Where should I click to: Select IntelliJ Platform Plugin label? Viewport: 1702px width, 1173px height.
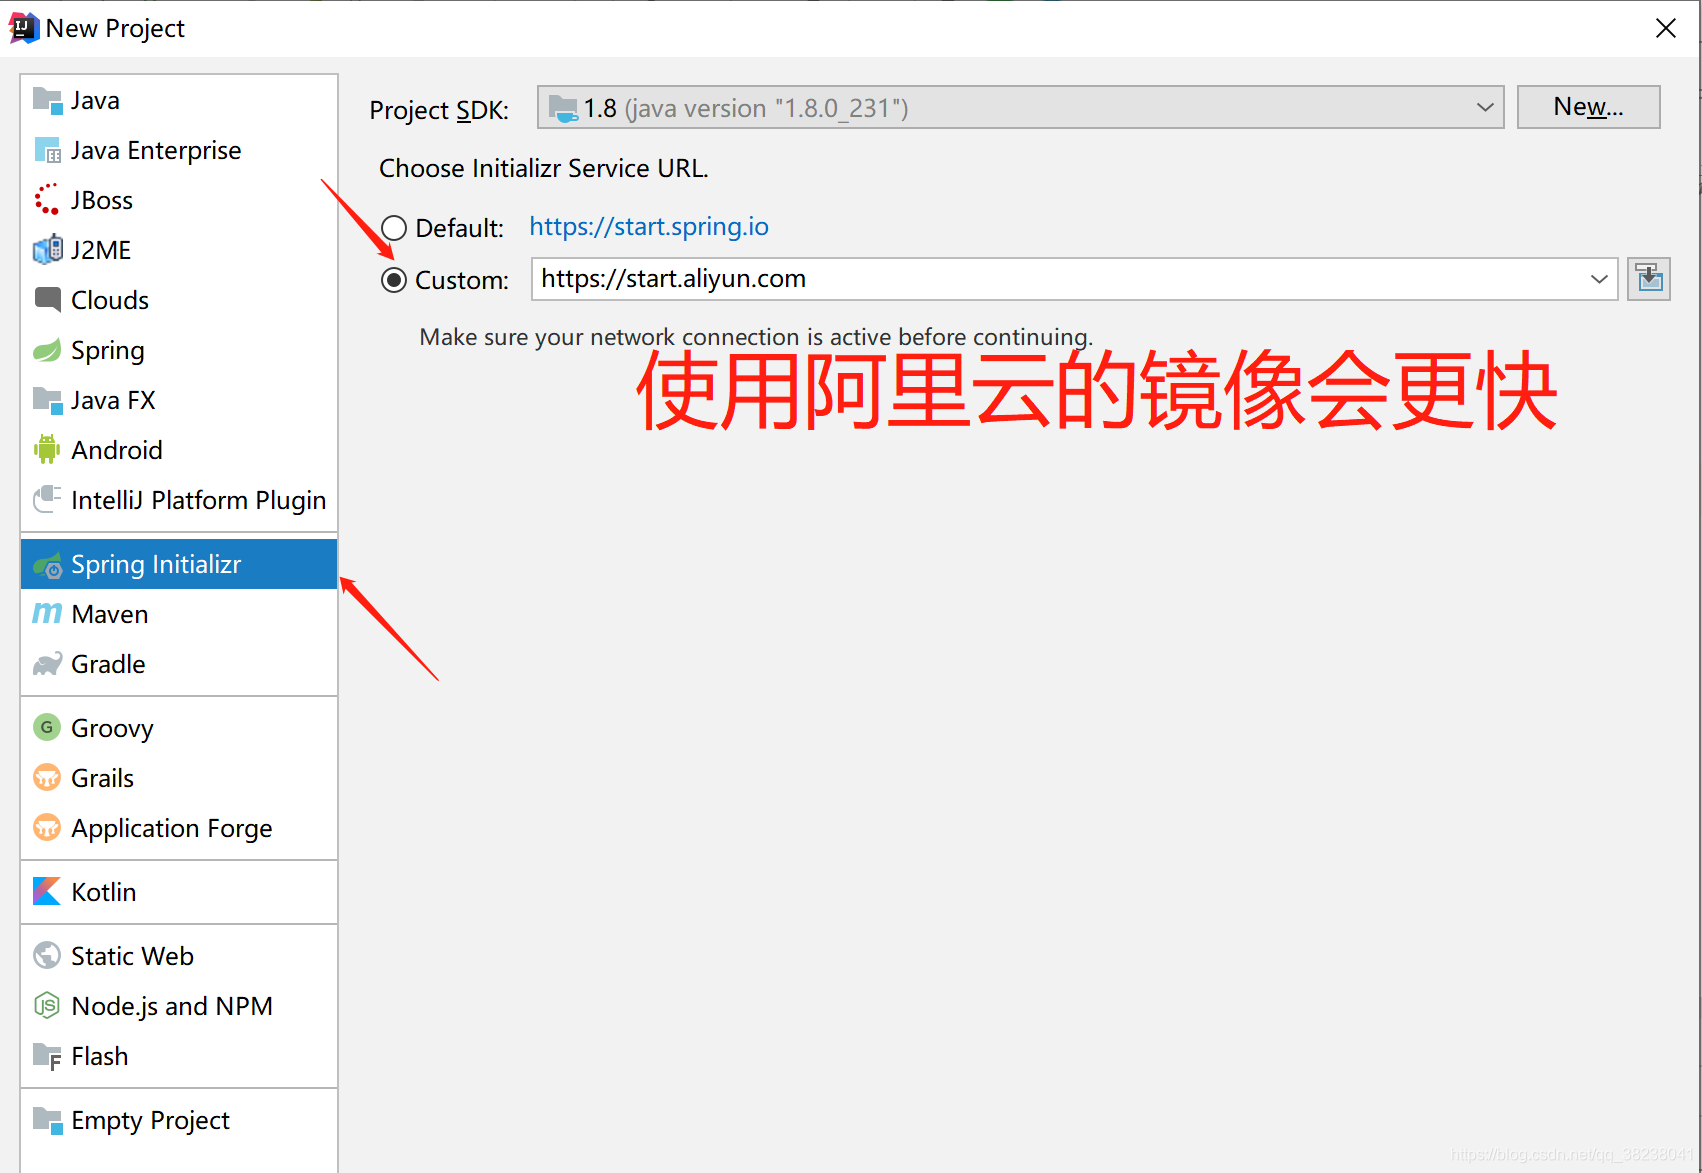[x=199, y=500]
